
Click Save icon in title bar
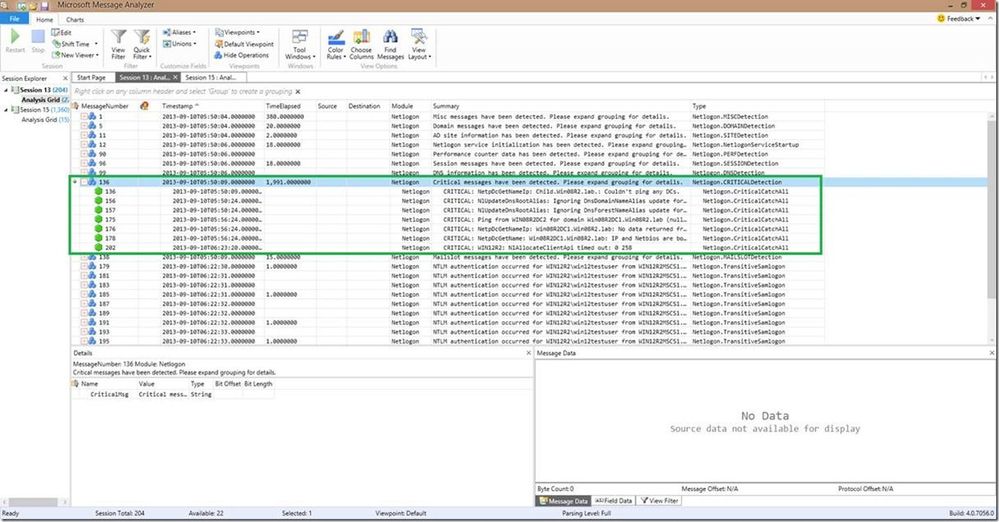tap(45, 6)
